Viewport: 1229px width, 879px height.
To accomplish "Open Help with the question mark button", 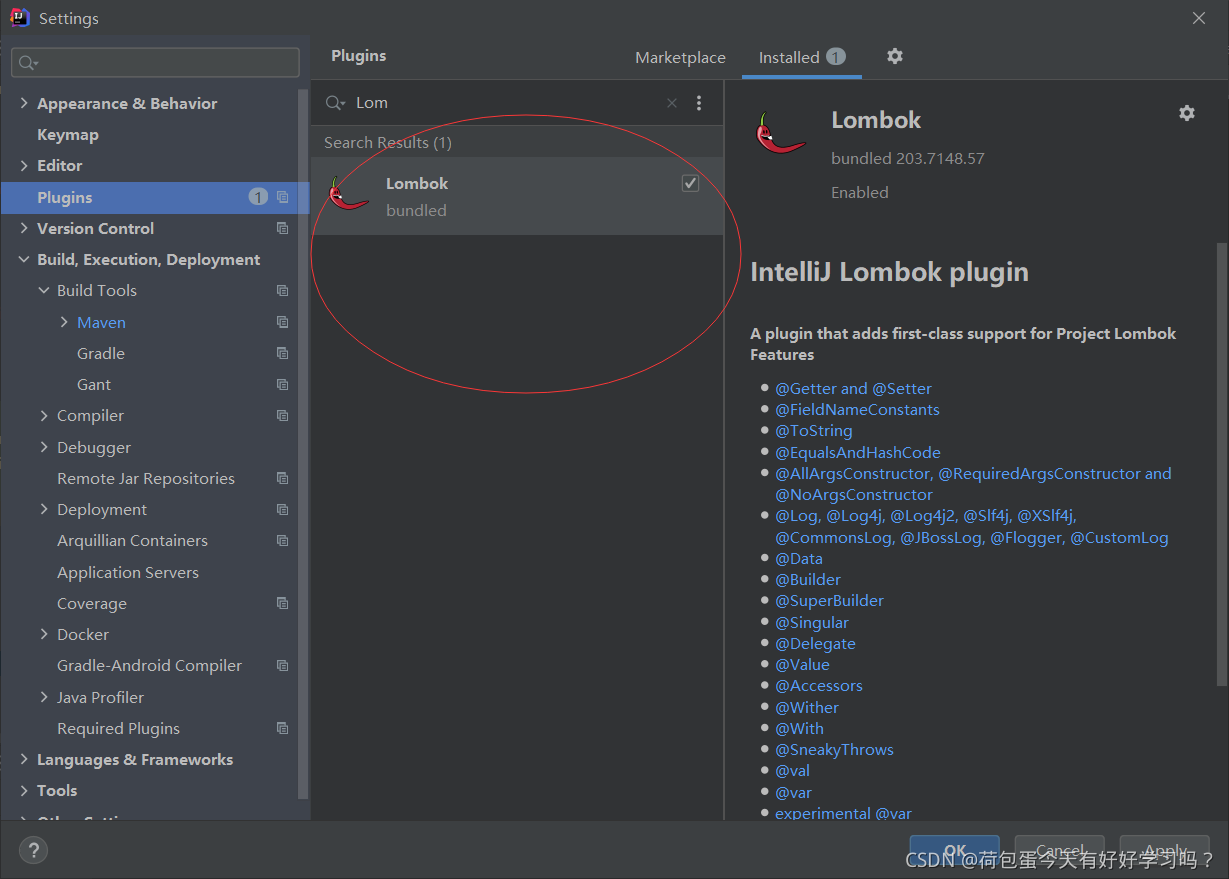I will (x=34, y=851).
